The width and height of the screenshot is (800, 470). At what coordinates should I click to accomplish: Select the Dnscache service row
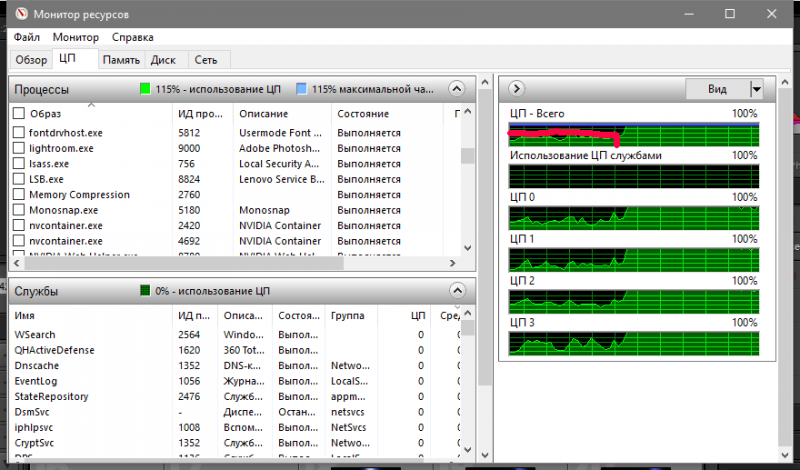[235, 365]
